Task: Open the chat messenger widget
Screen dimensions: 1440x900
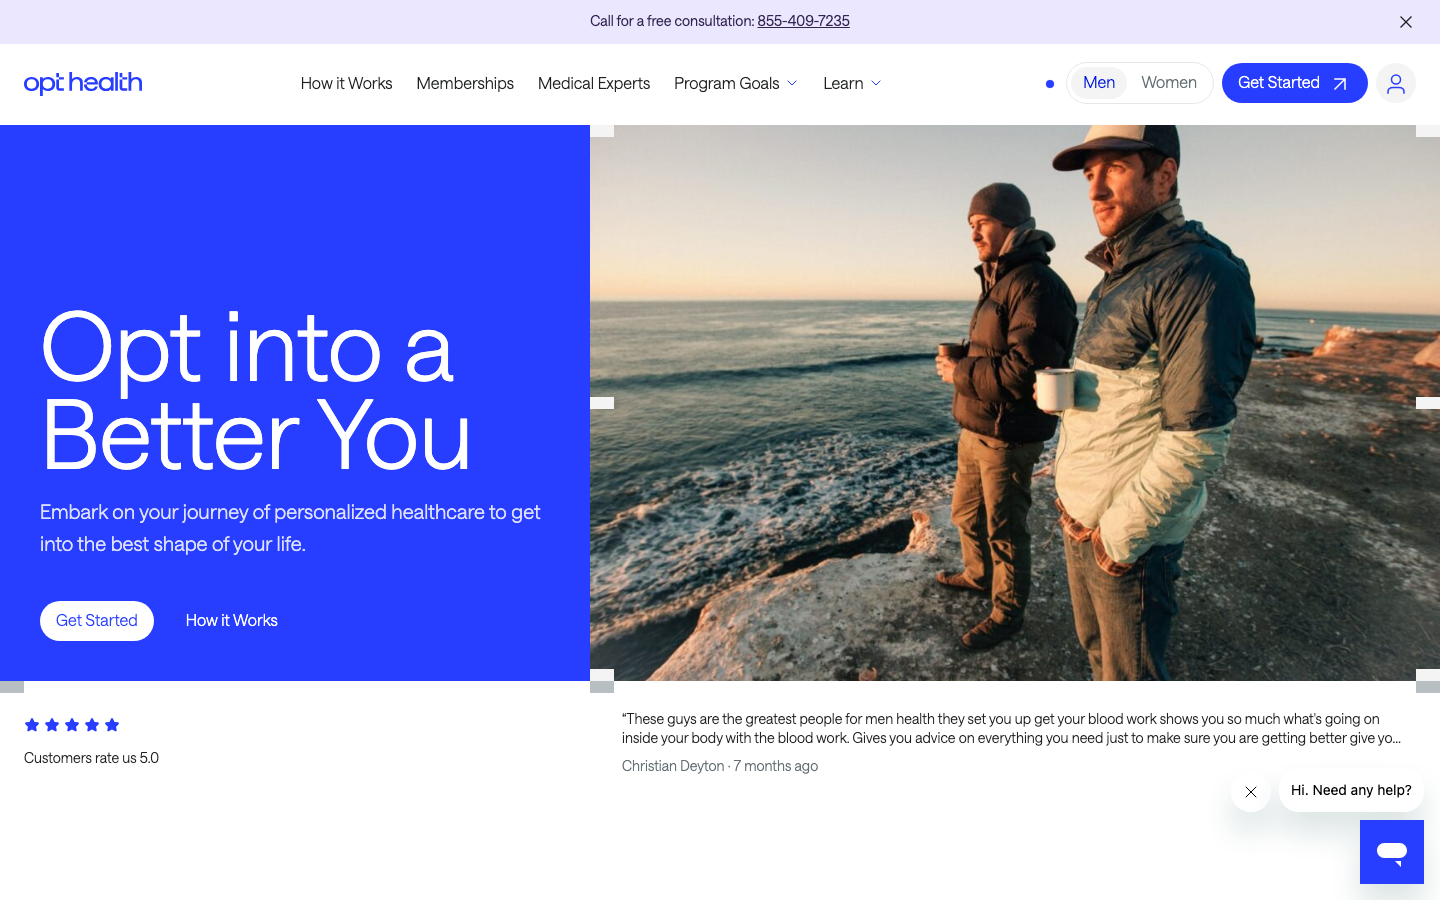Action: tap(1391, 852)
